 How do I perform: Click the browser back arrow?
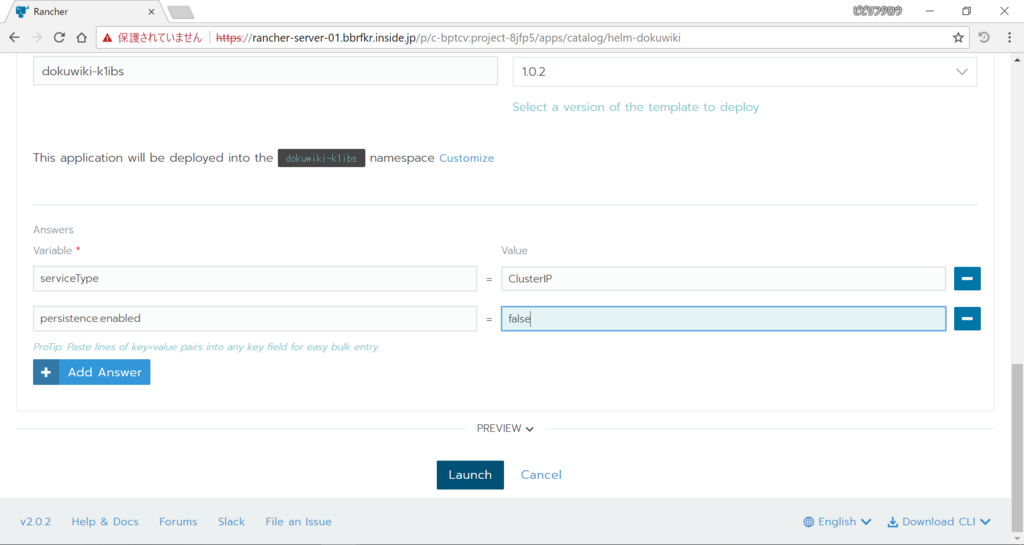(x=14, y=38)
